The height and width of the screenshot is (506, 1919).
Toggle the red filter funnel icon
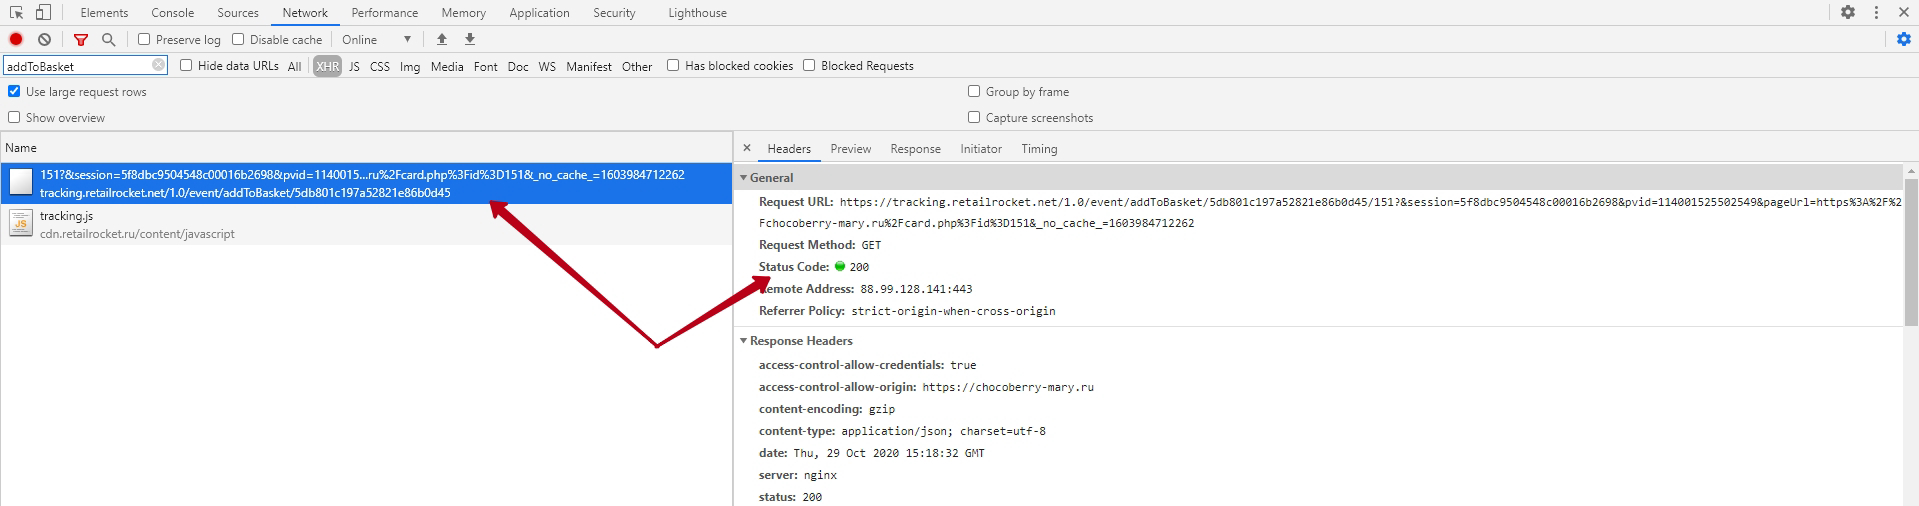(x=81, y=39)
